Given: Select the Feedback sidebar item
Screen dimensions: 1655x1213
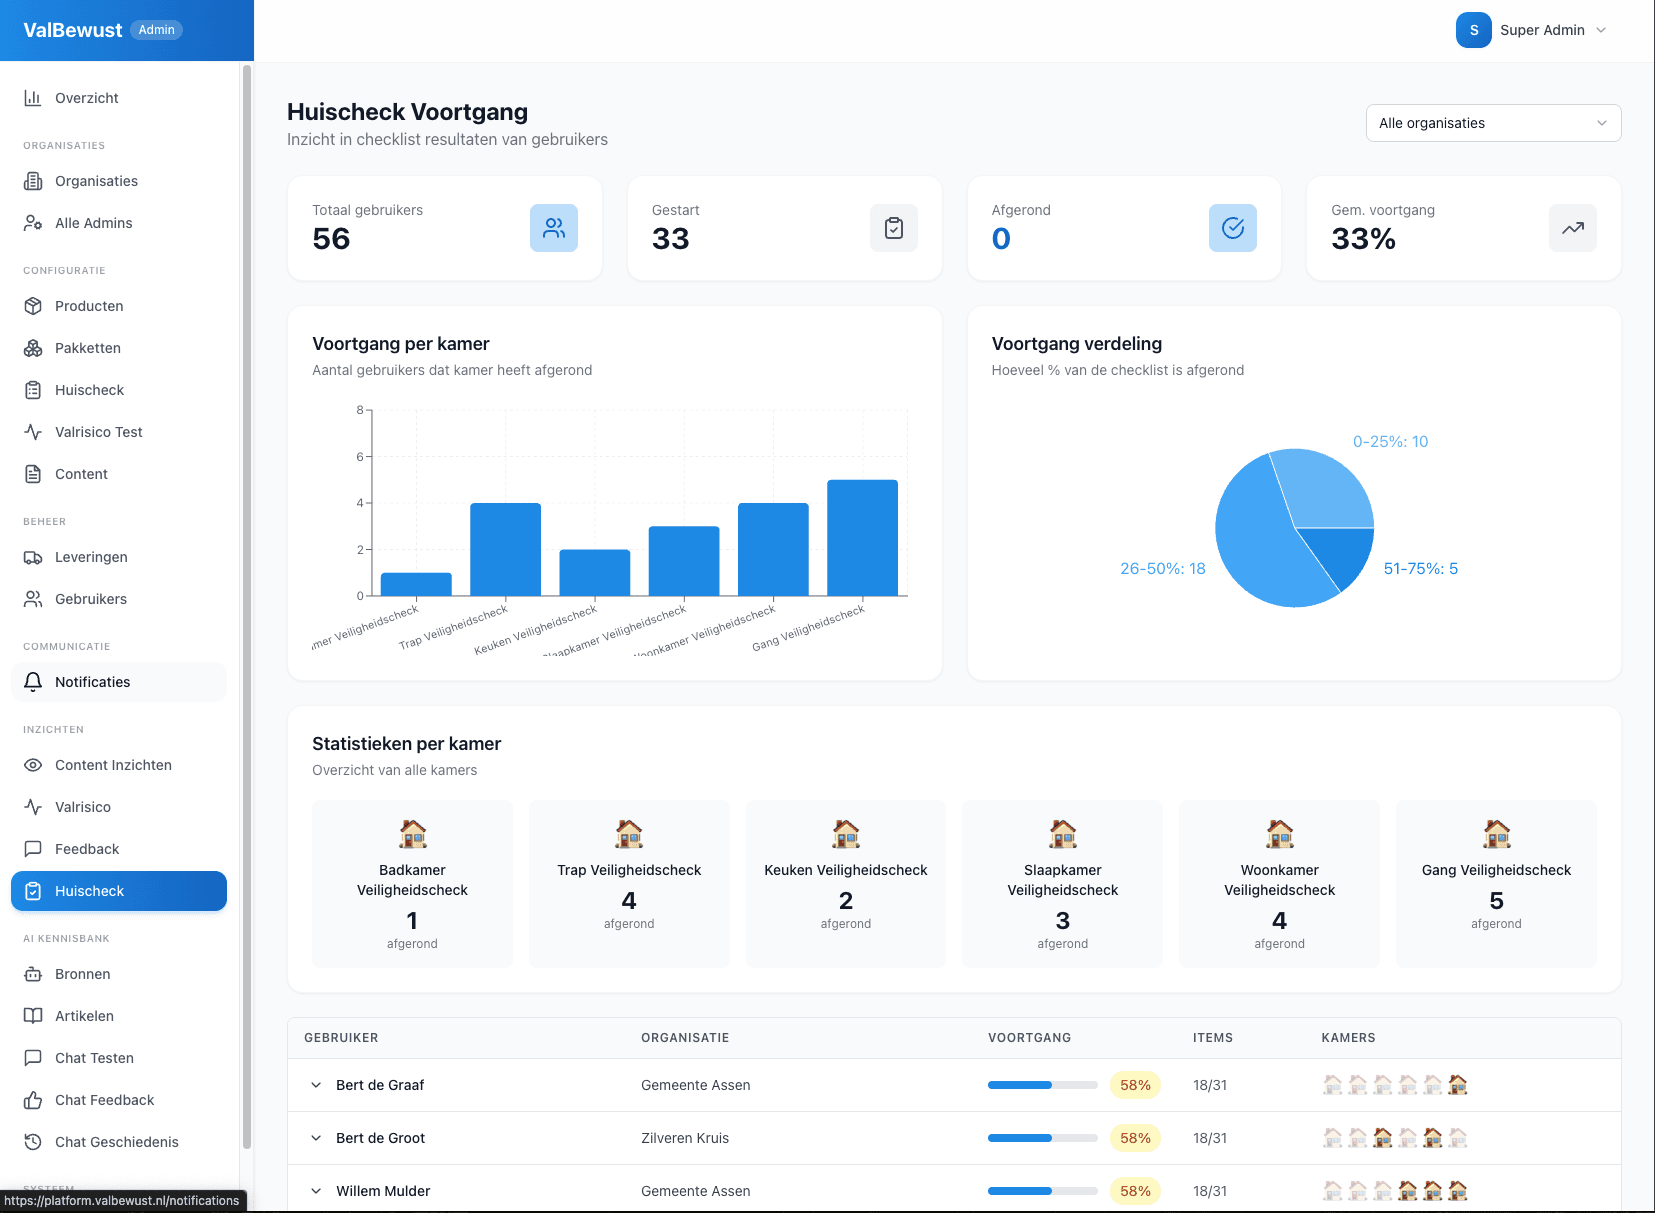Looking at the screenshot, I should [87, 849].
